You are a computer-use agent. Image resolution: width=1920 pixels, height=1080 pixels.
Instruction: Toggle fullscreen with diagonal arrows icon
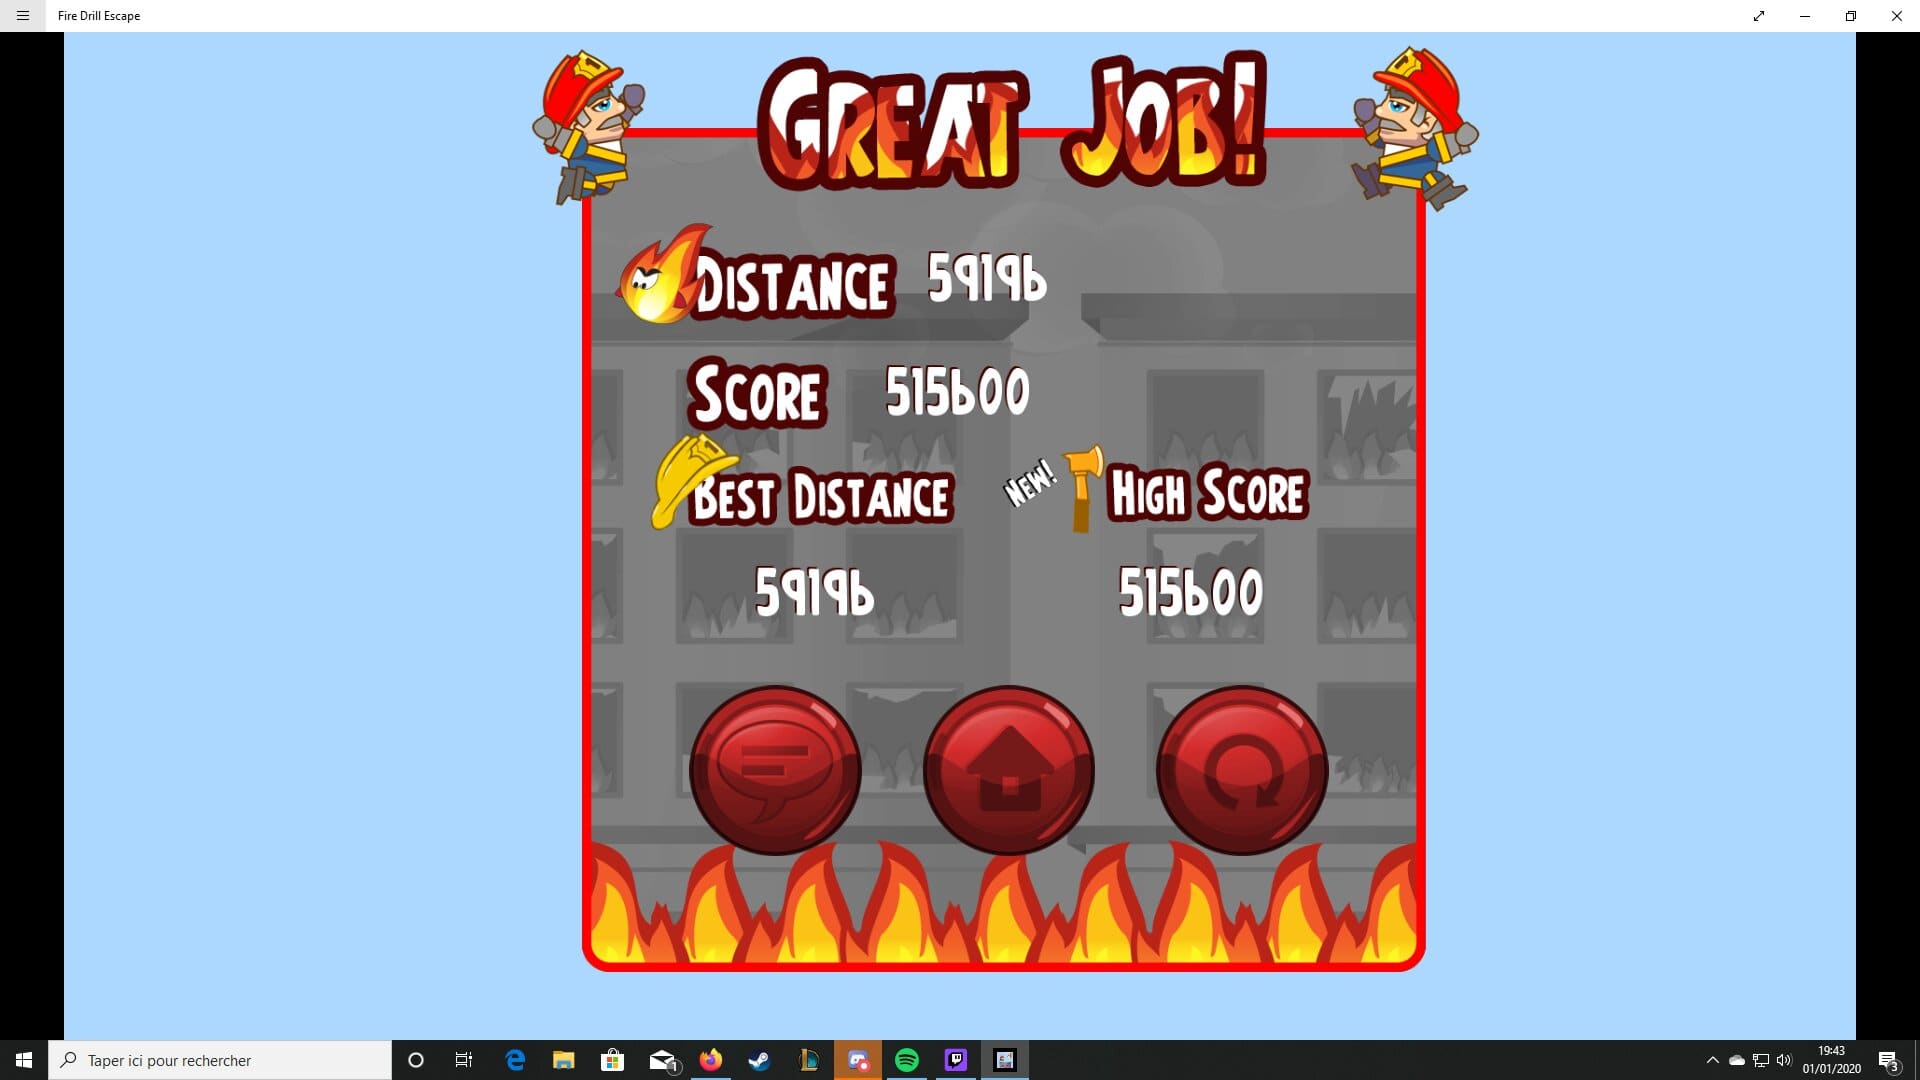pos(1758,15)
